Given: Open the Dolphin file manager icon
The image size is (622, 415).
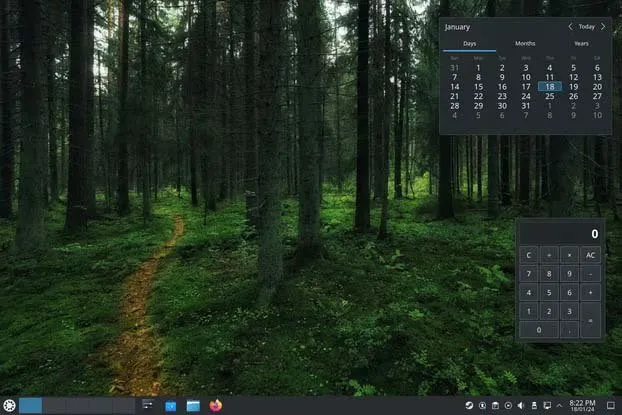Looking at the screenshot, I should (193, 405).
